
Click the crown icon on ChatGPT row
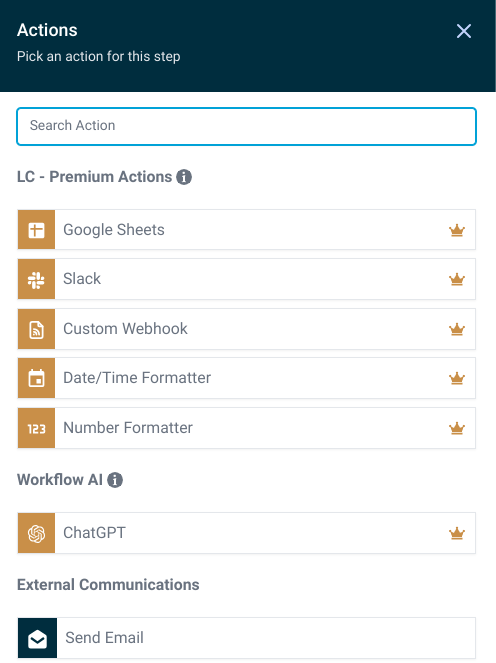[x=457, y=534]
